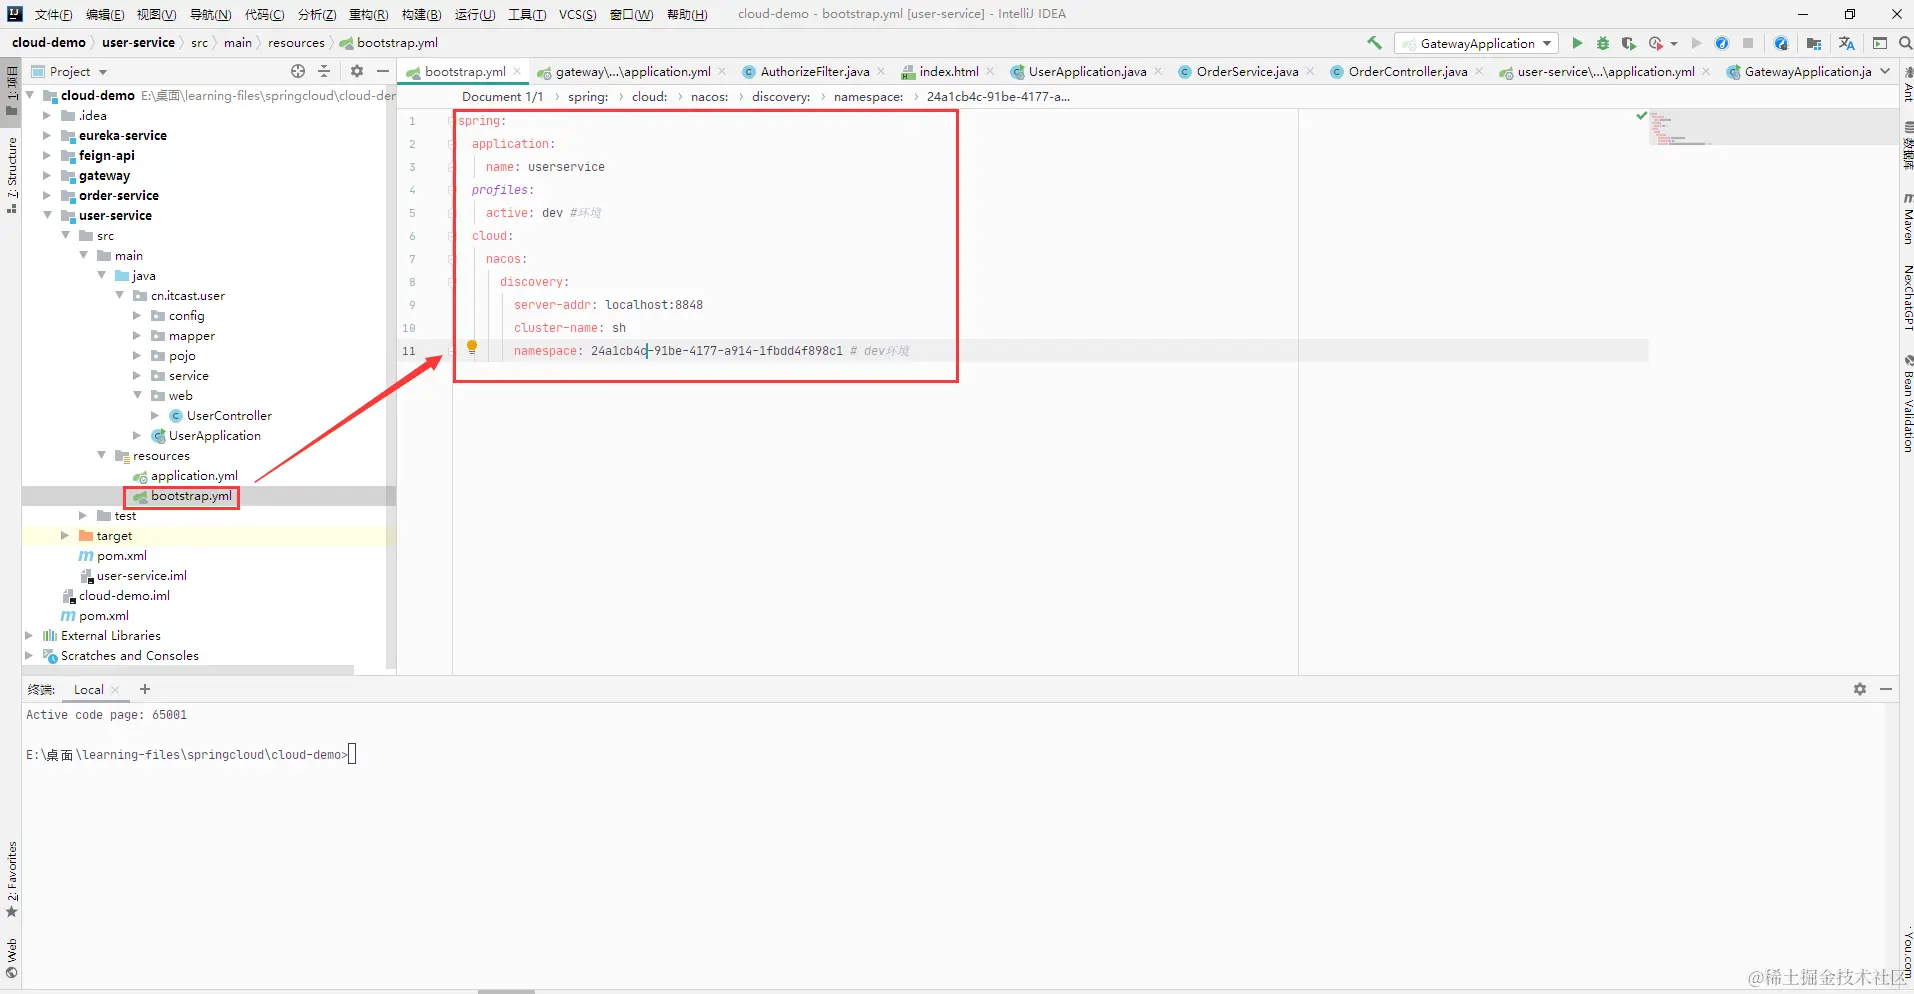Hide the terminal panel with minus icon
The height and width of the screenshot is (994, 1914).
(1886, 689)
